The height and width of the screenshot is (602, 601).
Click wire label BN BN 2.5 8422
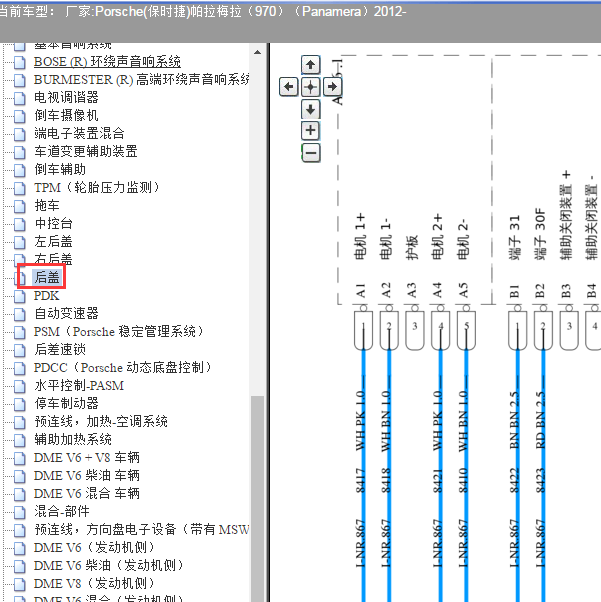pos(515,442)
